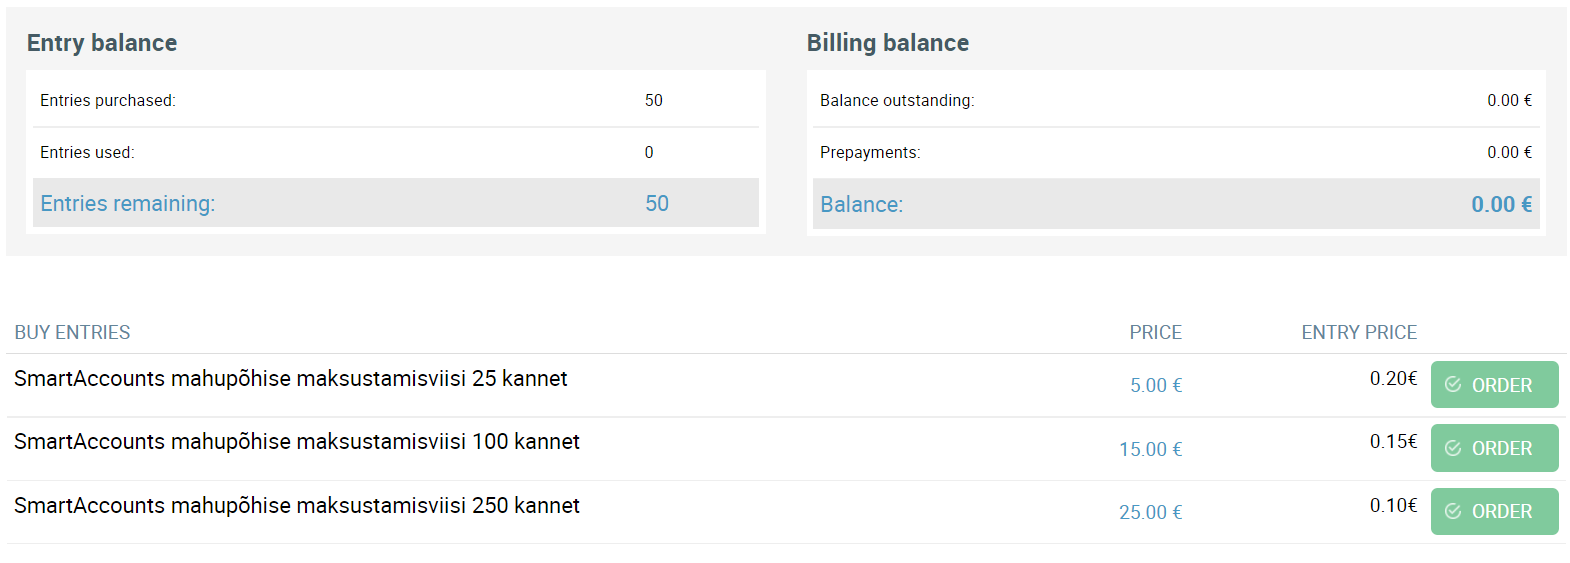Screen dimensions: 1570x563
Task: Select SmartAccounts 100 kannet product name
Action: 297,441
